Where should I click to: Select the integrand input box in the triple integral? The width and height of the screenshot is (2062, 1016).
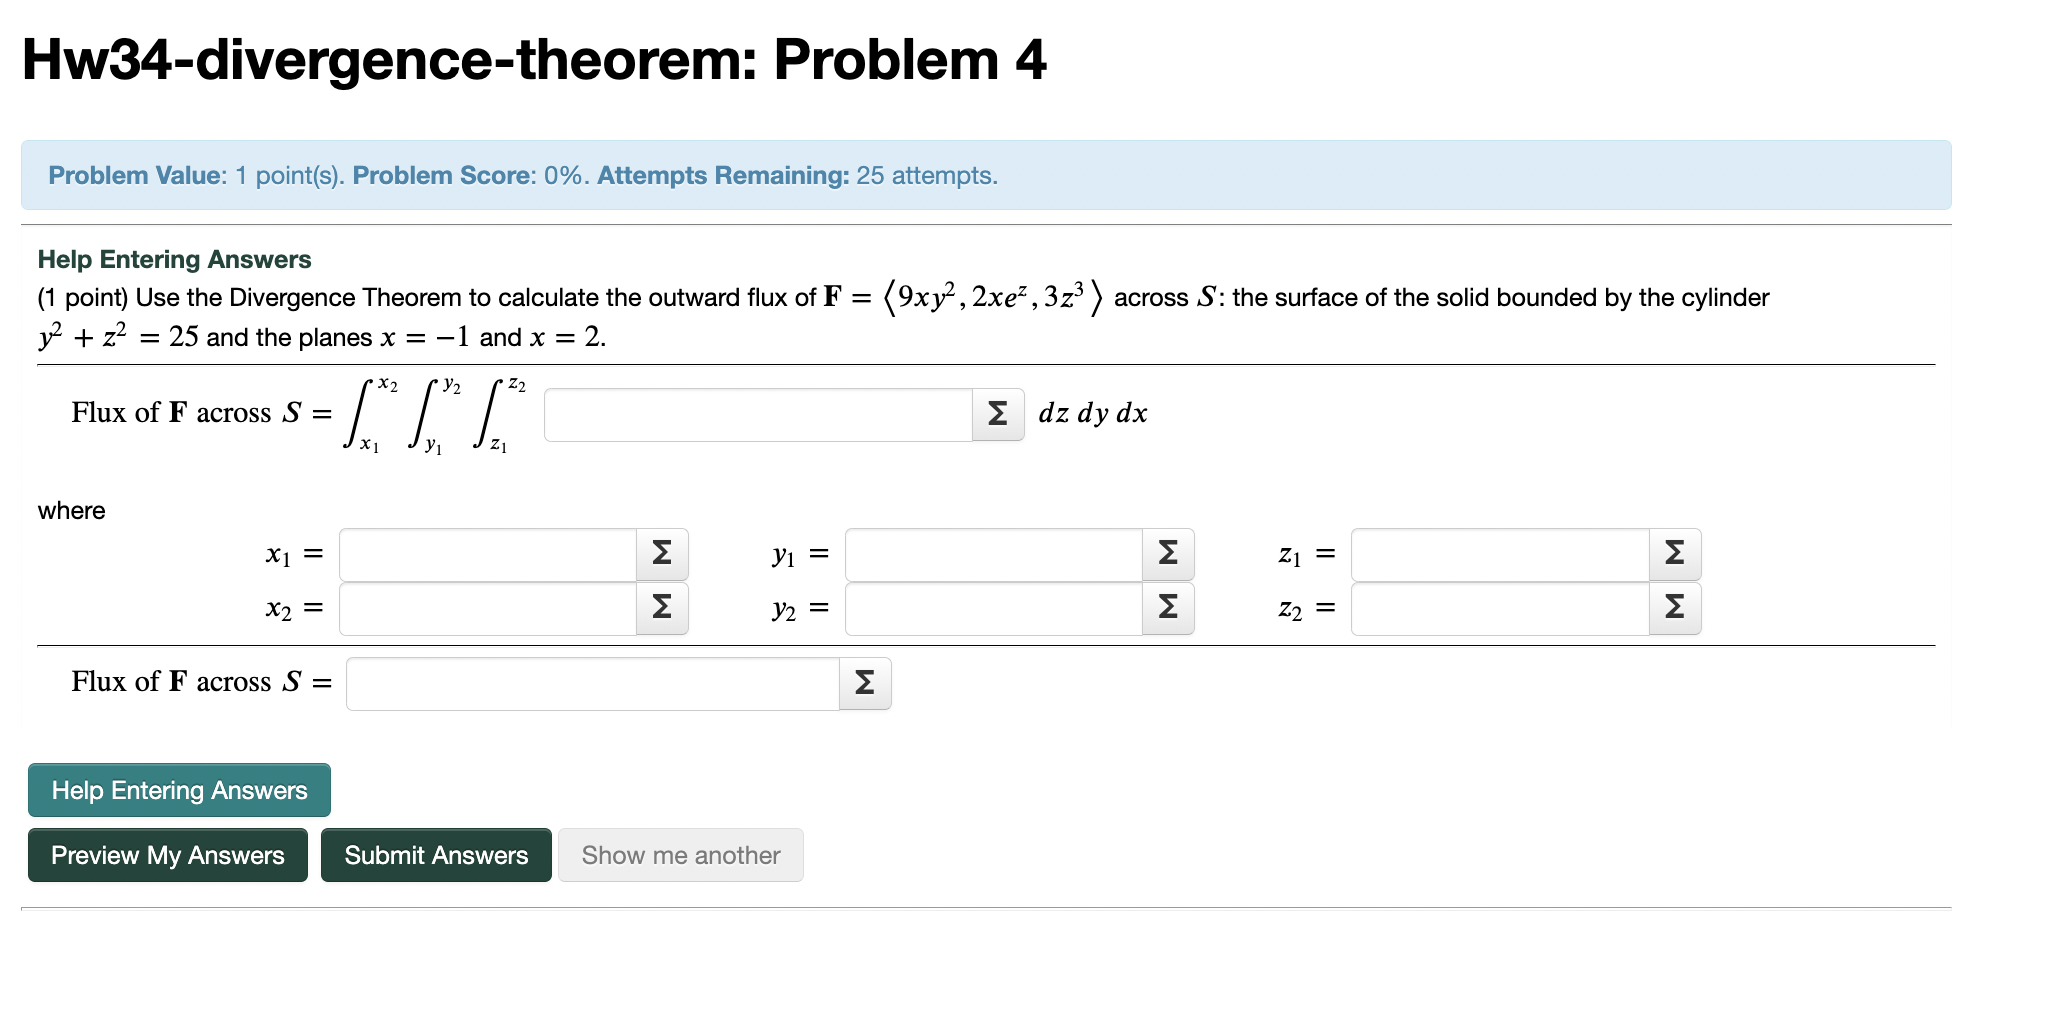coord(760,413)
